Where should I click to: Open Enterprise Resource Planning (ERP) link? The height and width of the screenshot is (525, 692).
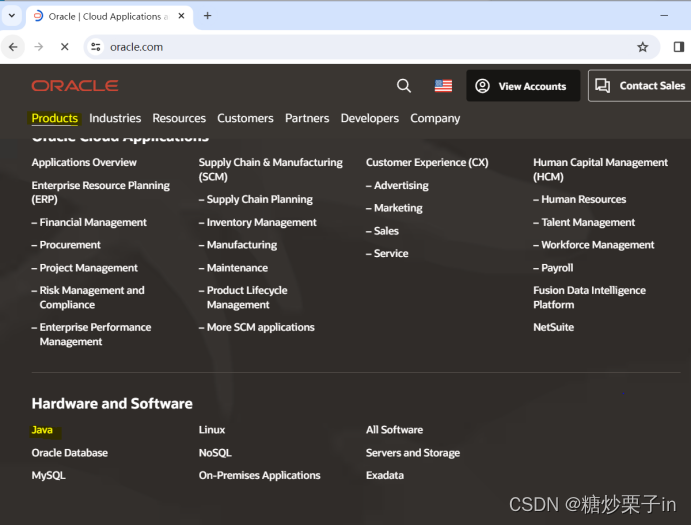pos(100,192)
